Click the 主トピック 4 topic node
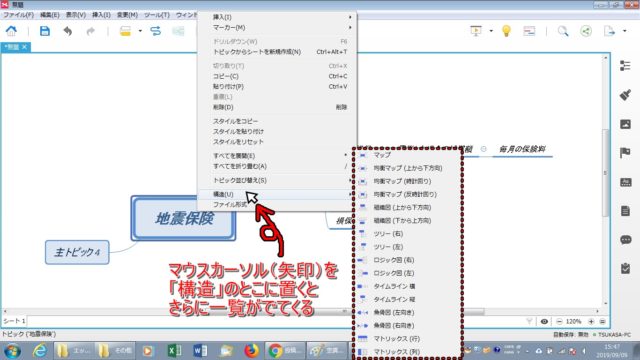This screenshot has width=640, height=360. point(77,252)
